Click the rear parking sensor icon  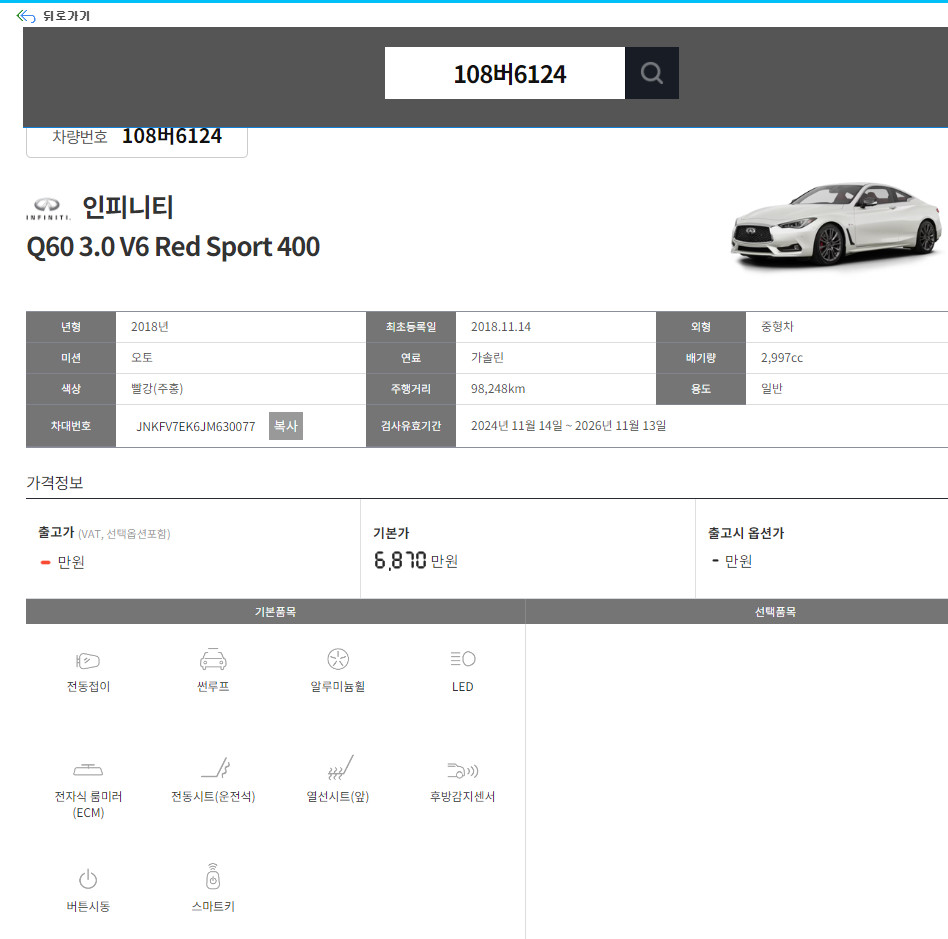point(462,769)
